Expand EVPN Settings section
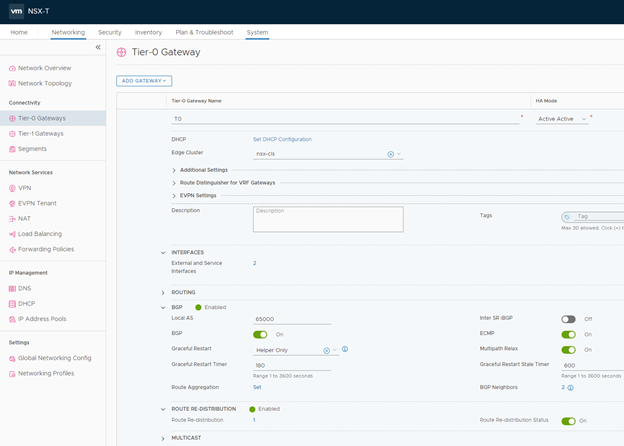 point(174,196)
